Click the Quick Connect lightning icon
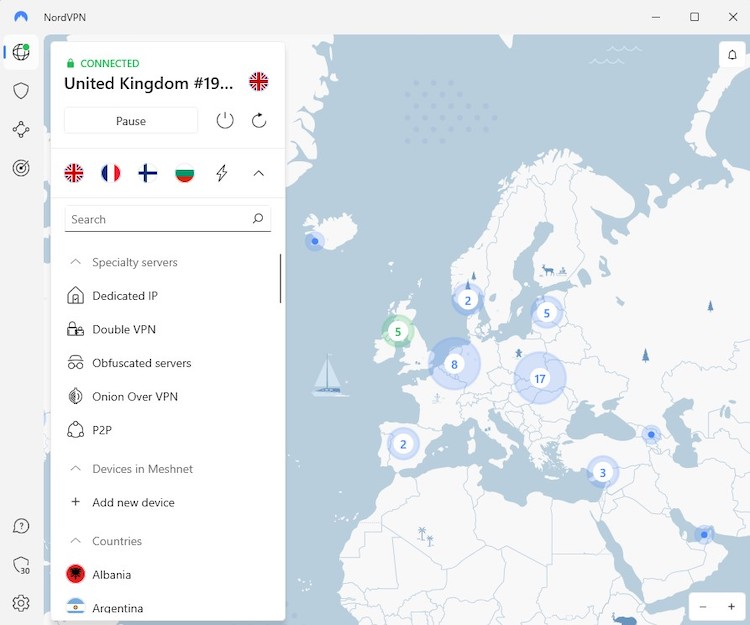Image resolution: width=750 pixels, height=625 pixels. click(221, 173)
